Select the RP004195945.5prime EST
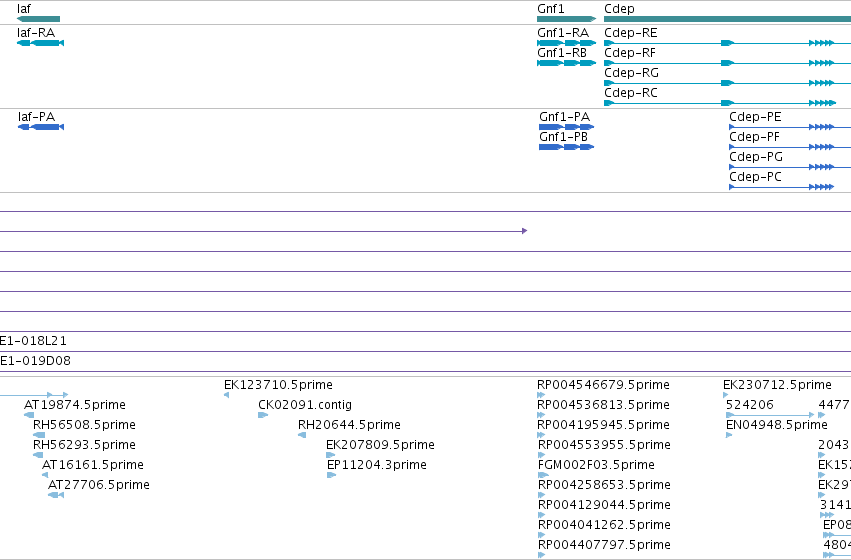The height and width of the screenshot is (560, 851). tap(604, 425)
